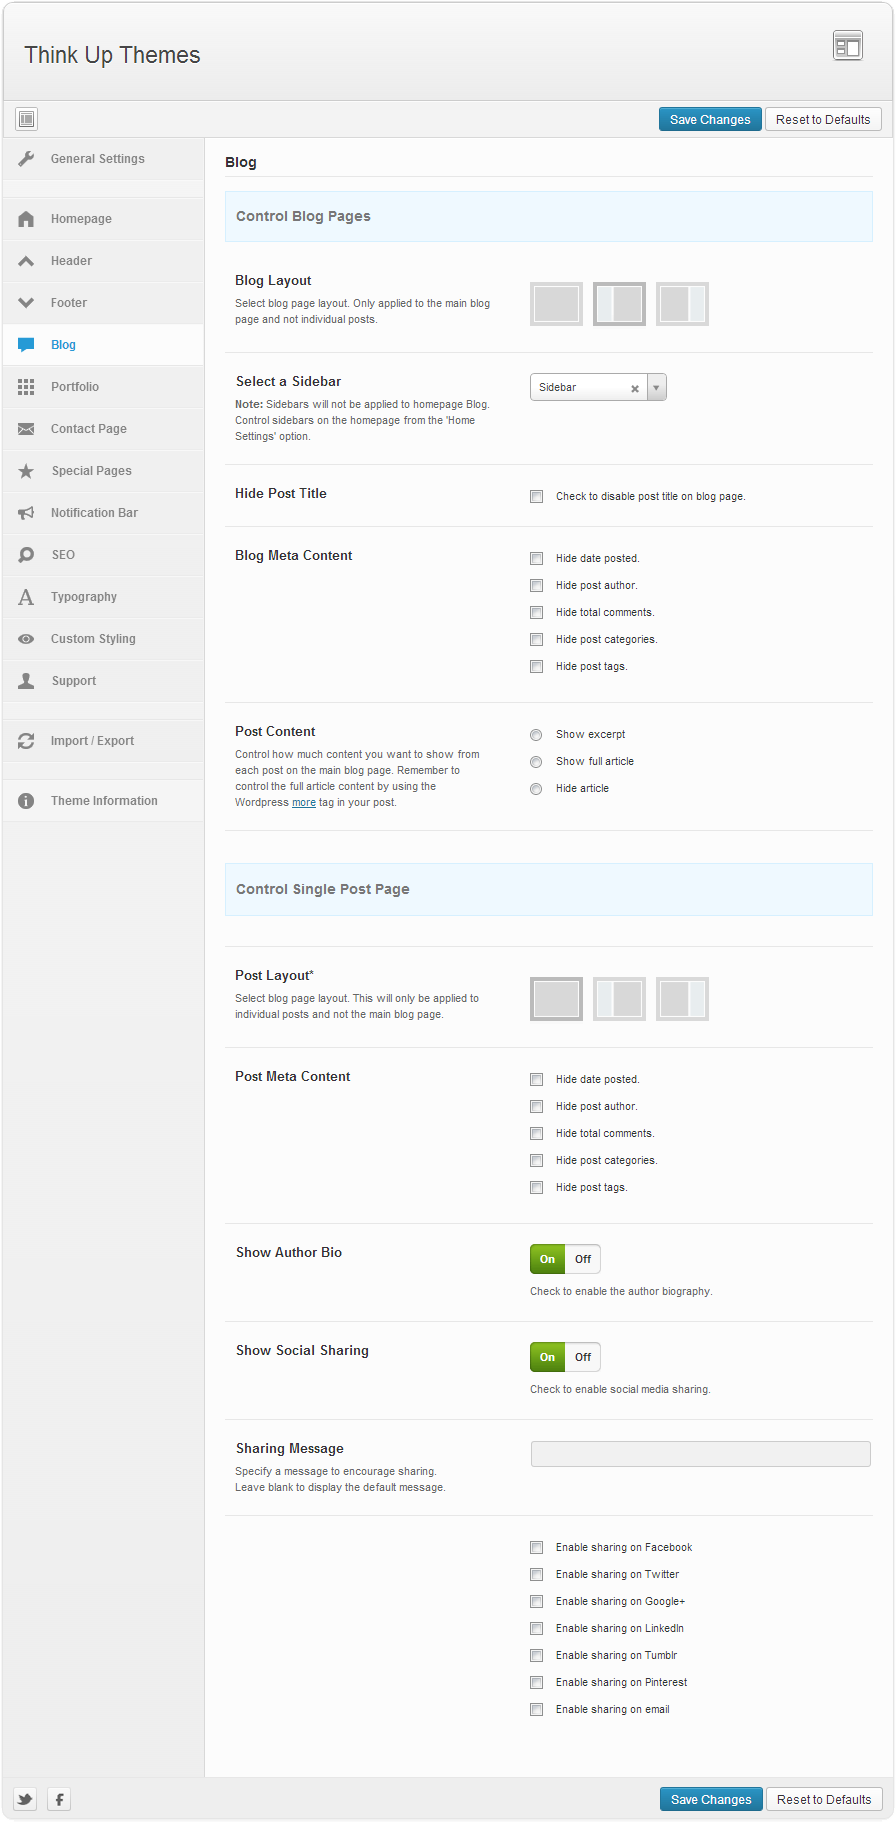This screenshot has width=896, height=1822.
Task: Enable sharing on Facebook checkbox
Action: tap(537, 1548)
